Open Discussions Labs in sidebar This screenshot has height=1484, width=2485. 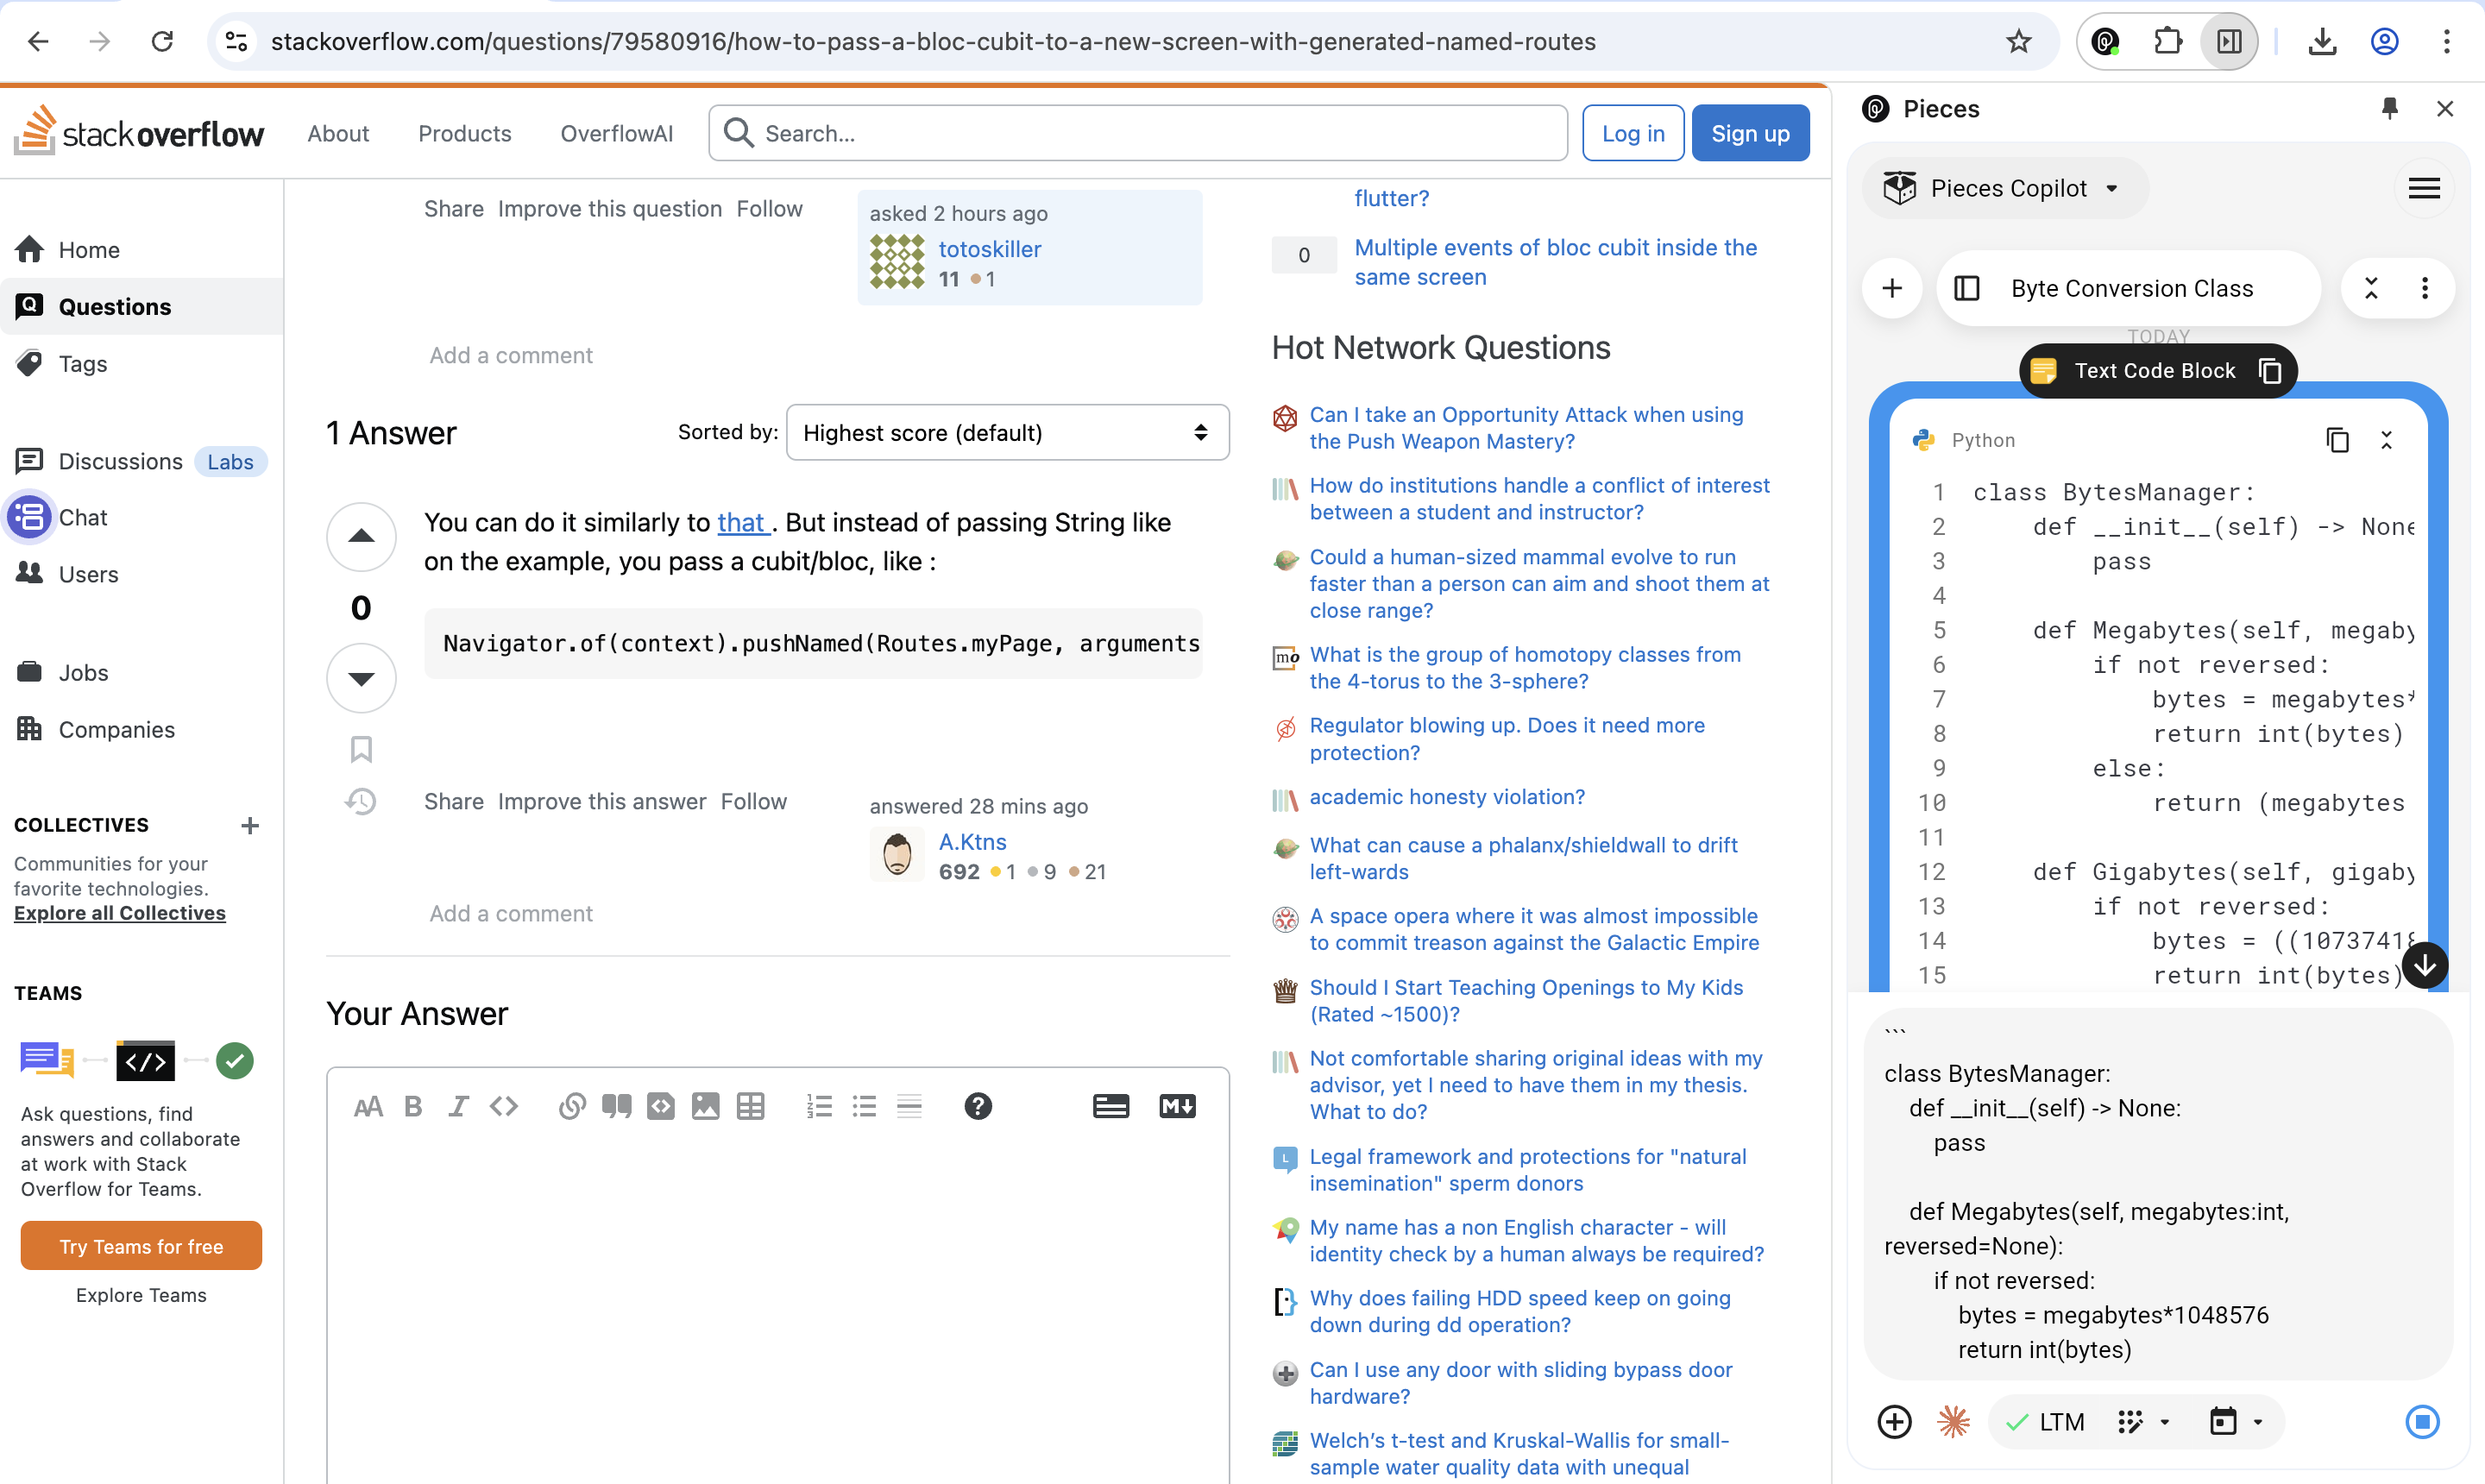[x=141, y=461]
